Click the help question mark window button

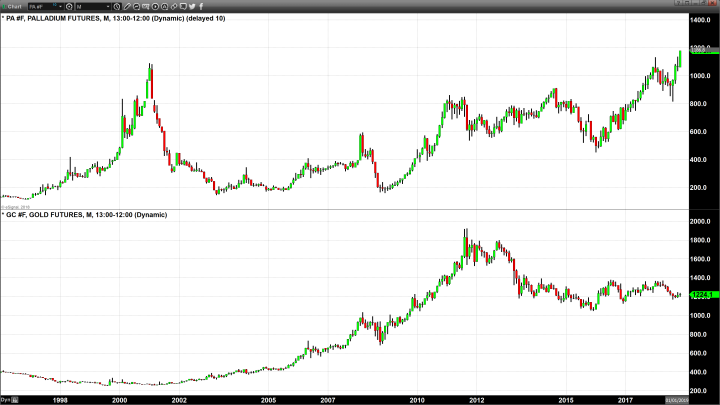[x=678, y=3]
